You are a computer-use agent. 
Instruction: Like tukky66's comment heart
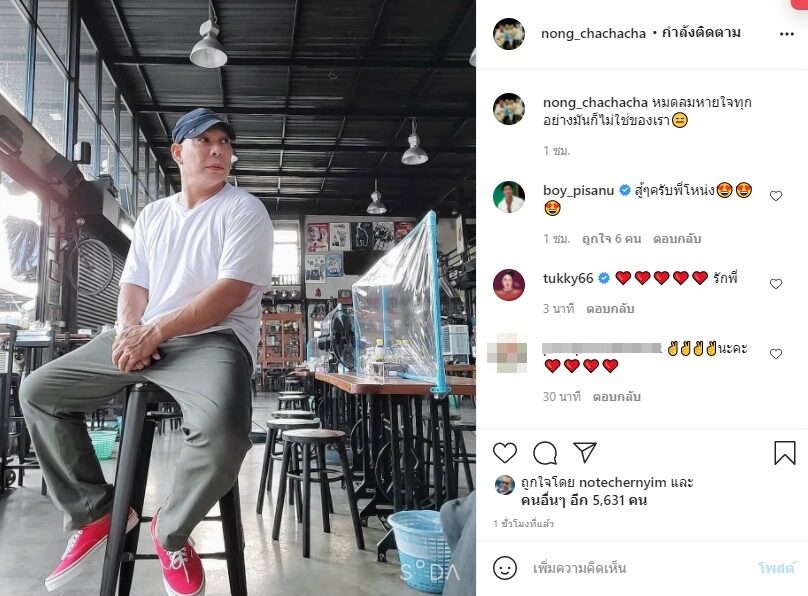776,284
